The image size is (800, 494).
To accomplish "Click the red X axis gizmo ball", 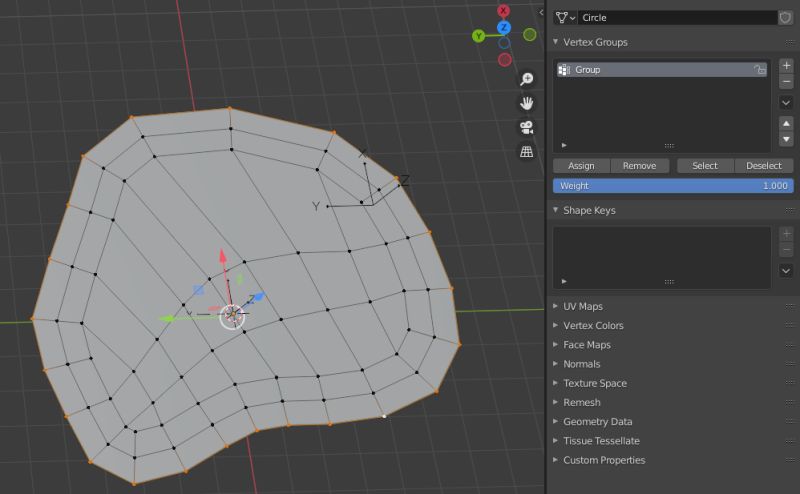I will (504, 10).
